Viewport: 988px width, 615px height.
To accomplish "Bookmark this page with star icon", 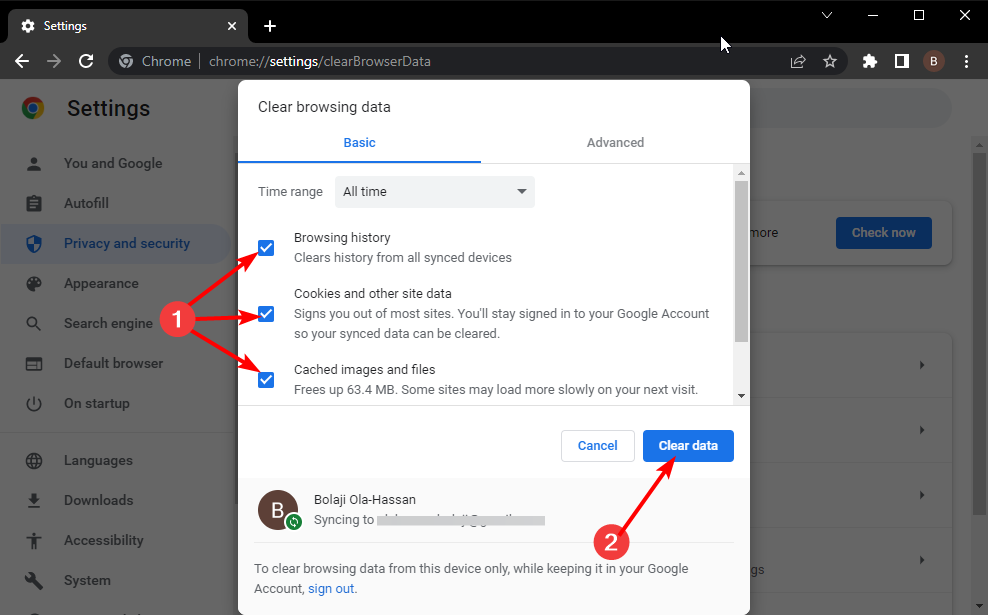I will [x=830, y=61].
